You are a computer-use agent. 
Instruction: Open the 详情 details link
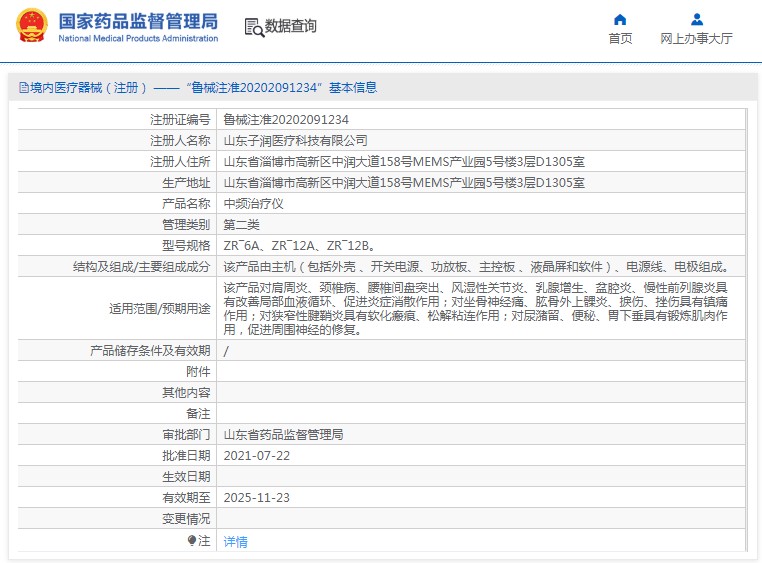[236, 541]
